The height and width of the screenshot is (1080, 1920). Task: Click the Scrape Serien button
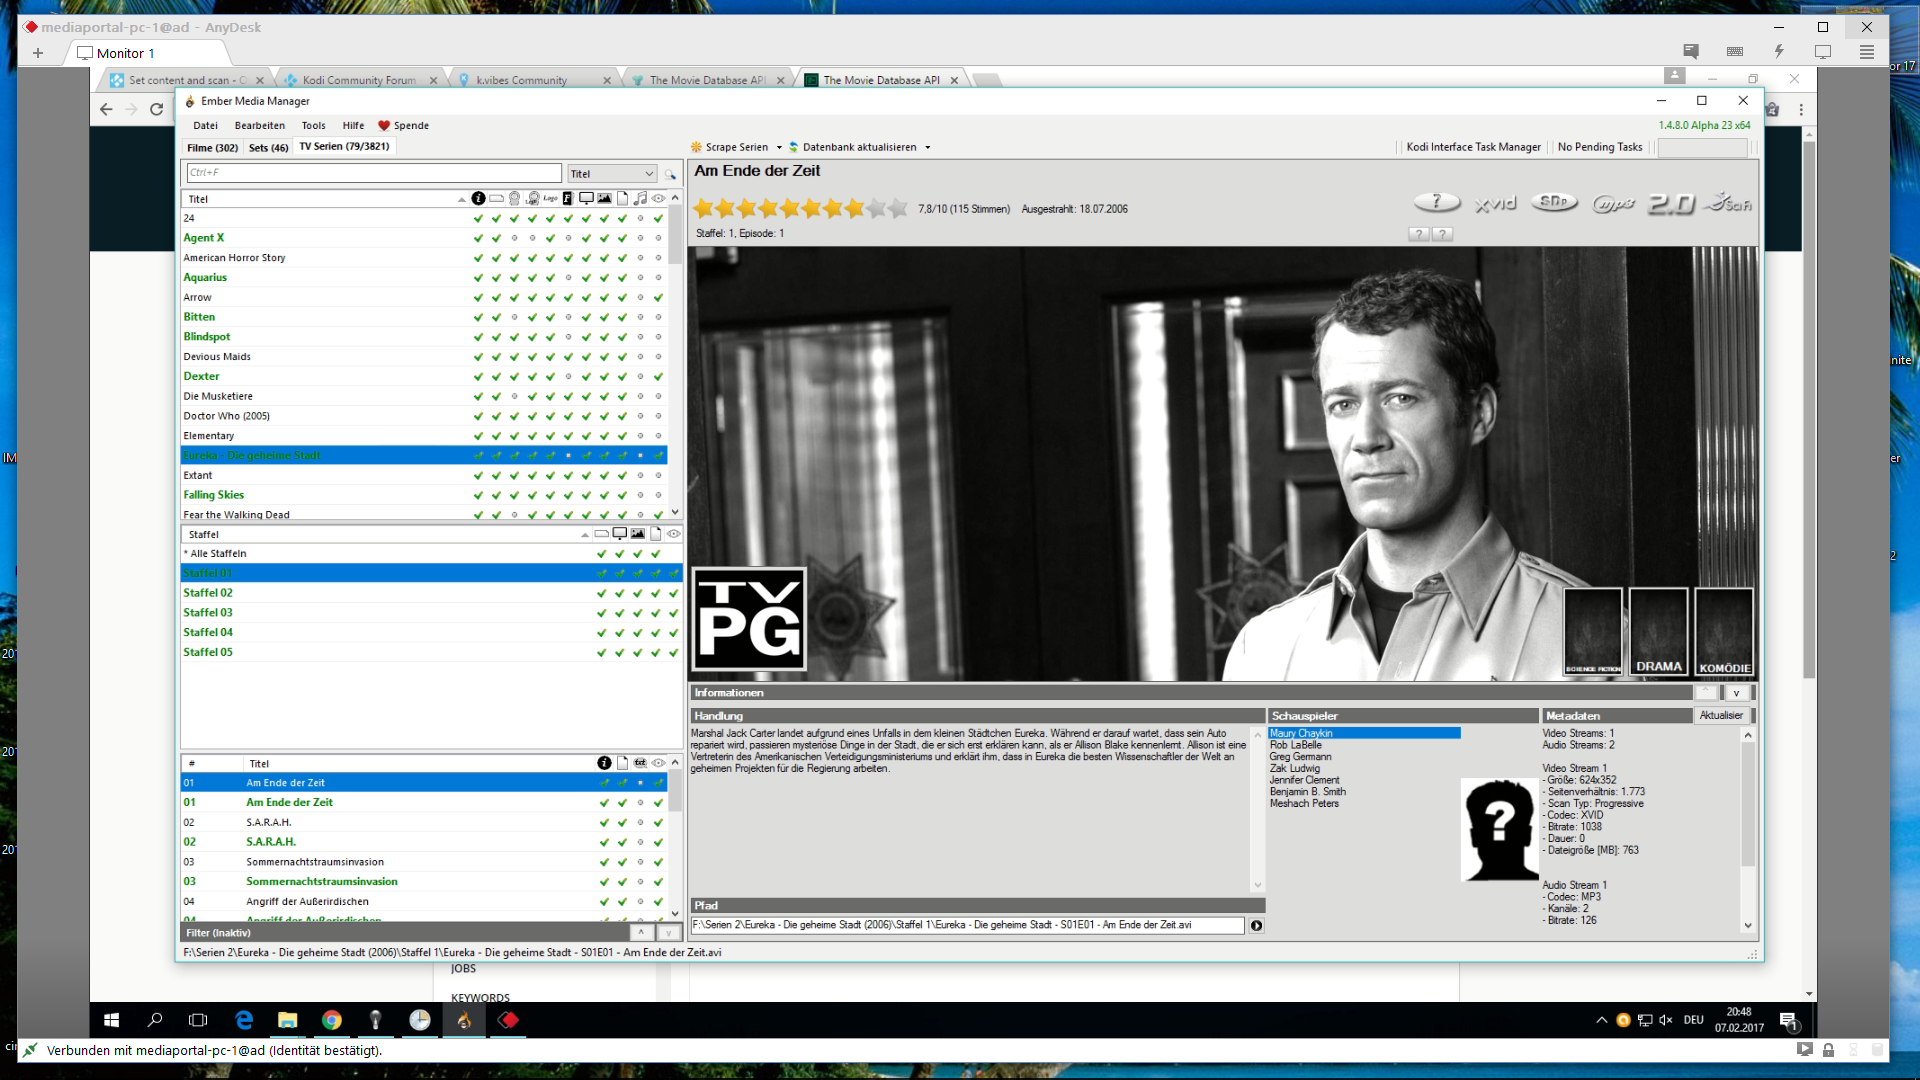730,147
